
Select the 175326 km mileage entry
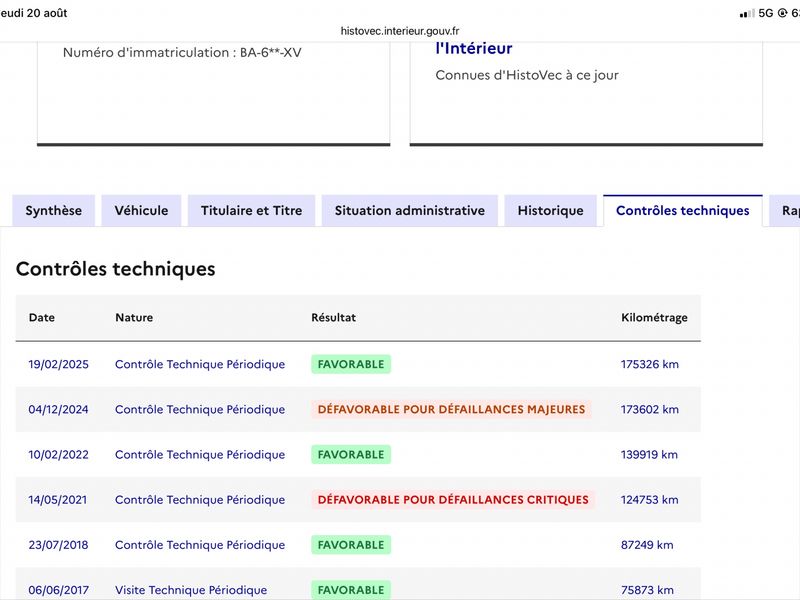[649, 364]
